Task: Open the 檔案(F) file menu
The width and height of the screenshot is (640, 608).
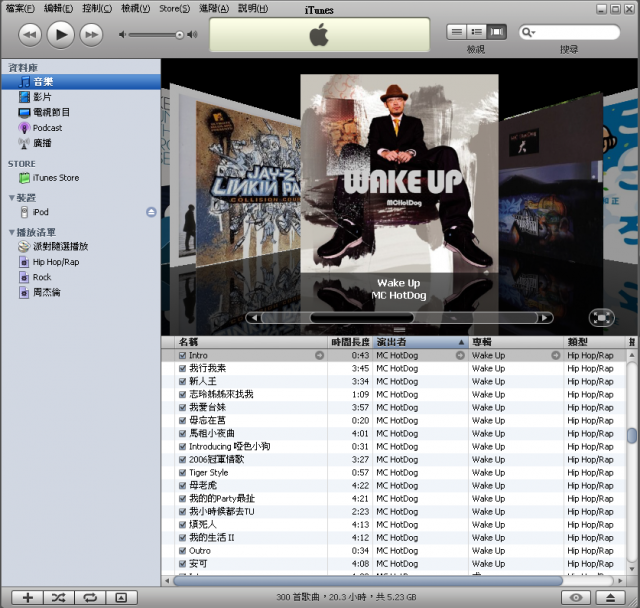Action: (20, 8)
